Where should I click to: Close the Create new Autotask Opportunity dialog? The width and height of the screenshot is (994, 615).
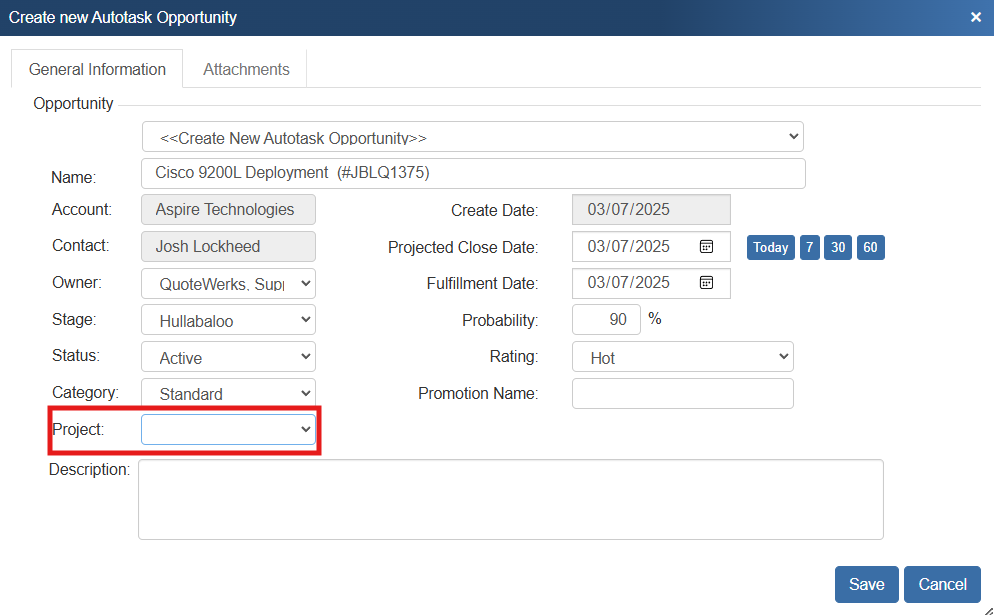[x=976, y=17]
